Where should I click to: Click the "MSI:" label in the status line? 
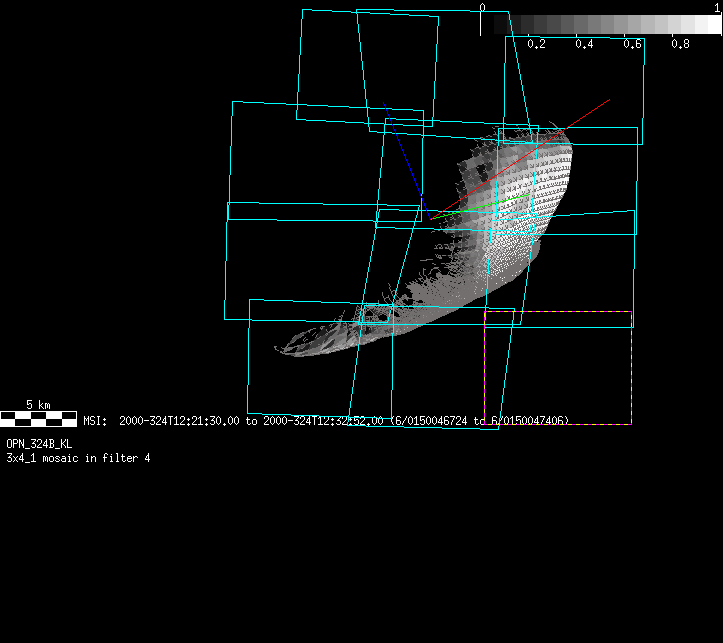pyautogui.click(x=95, y=421)
